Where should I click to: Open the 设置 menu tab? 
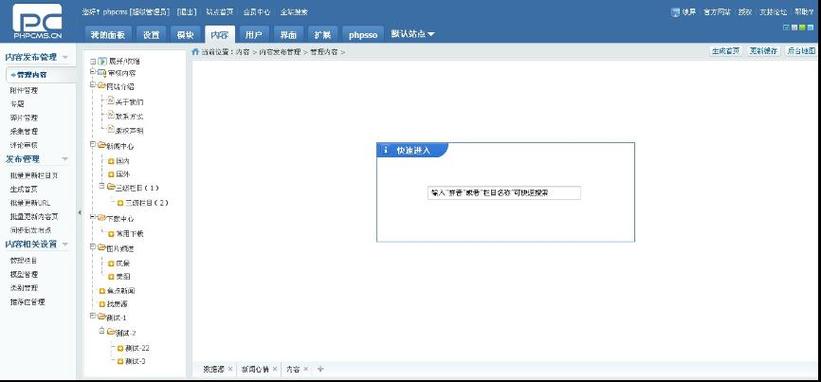[151, 35]
